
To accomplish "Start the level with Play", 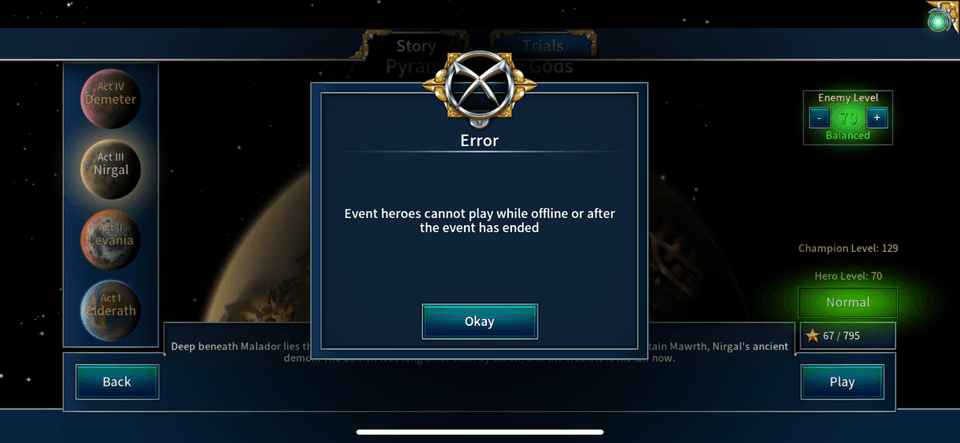I will tap(842, 382).
